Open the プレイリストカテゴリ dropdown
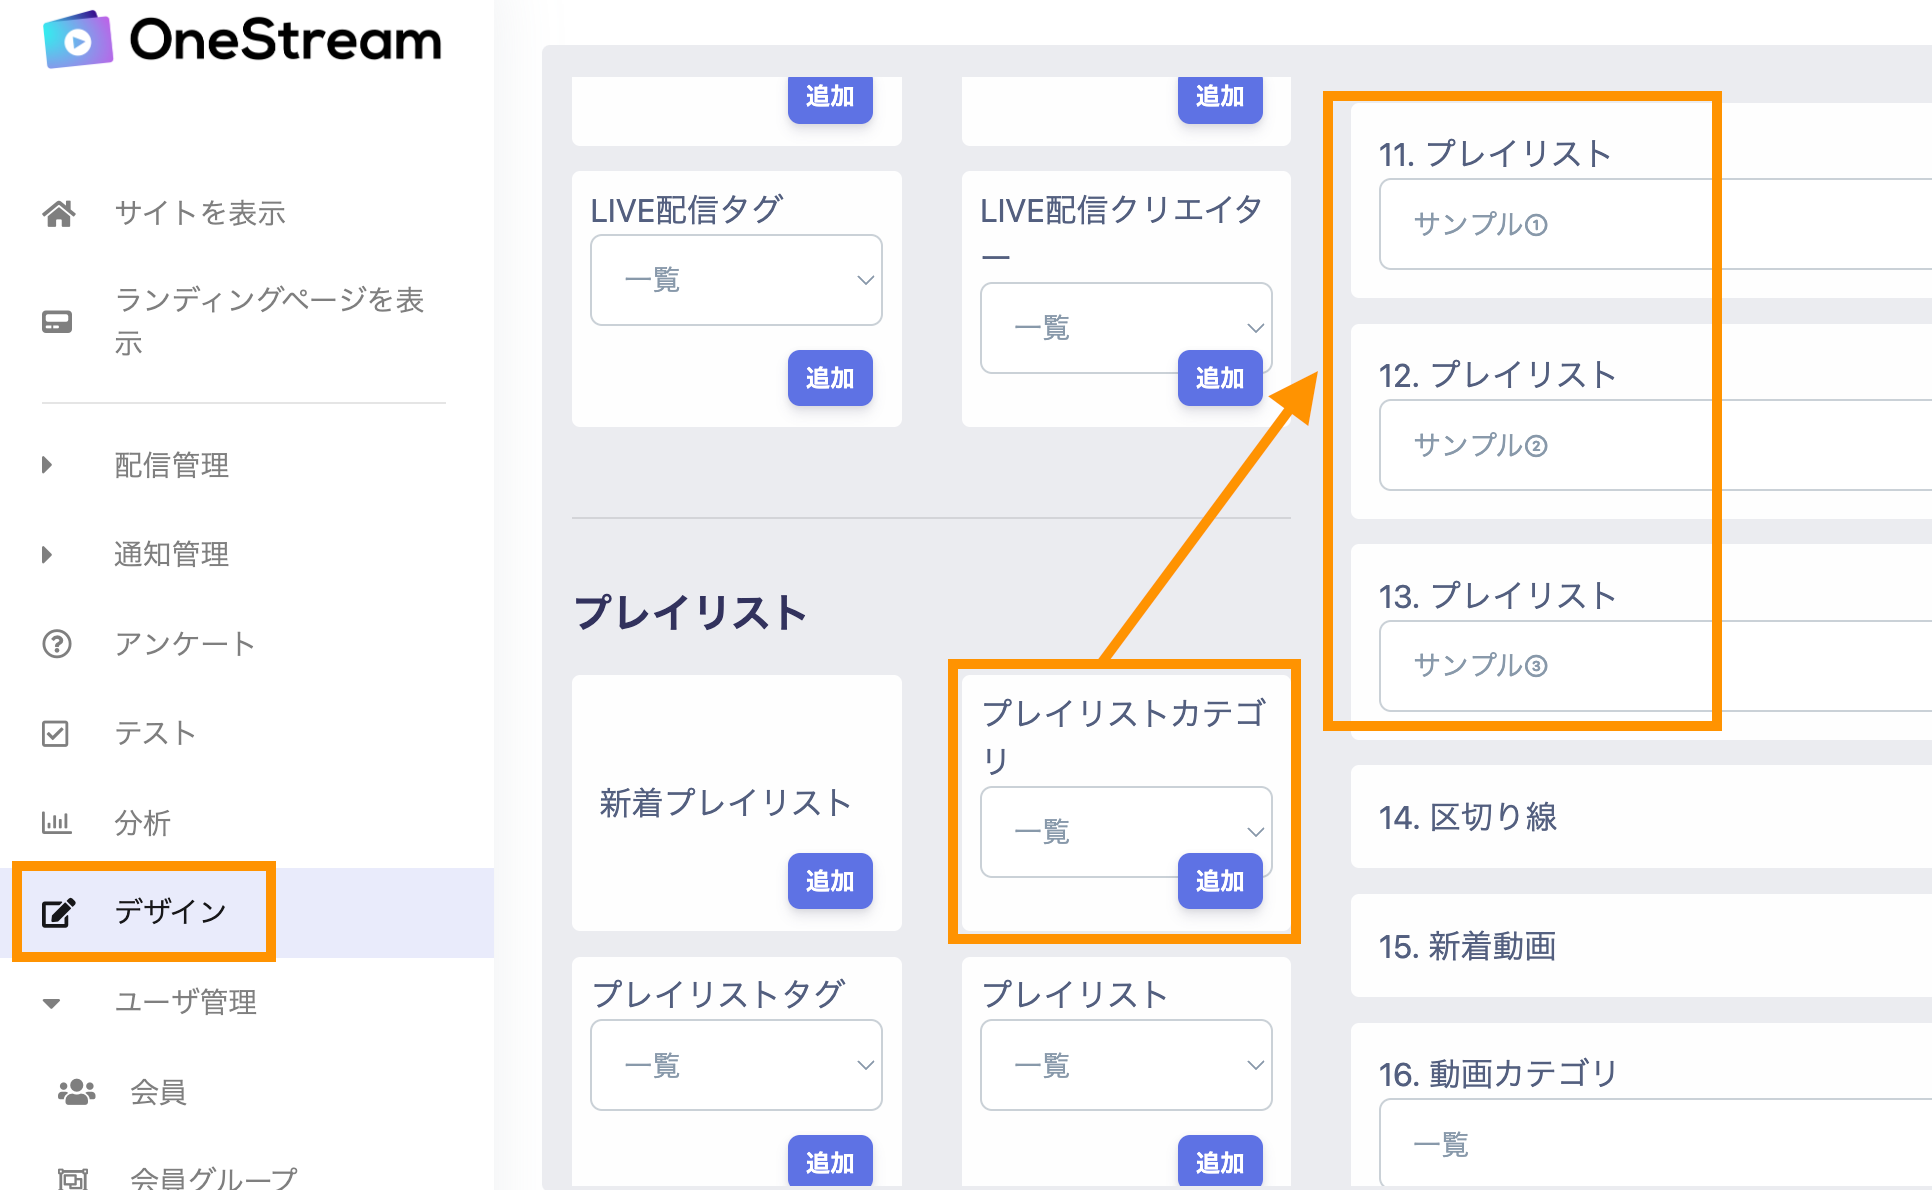 1126,832
